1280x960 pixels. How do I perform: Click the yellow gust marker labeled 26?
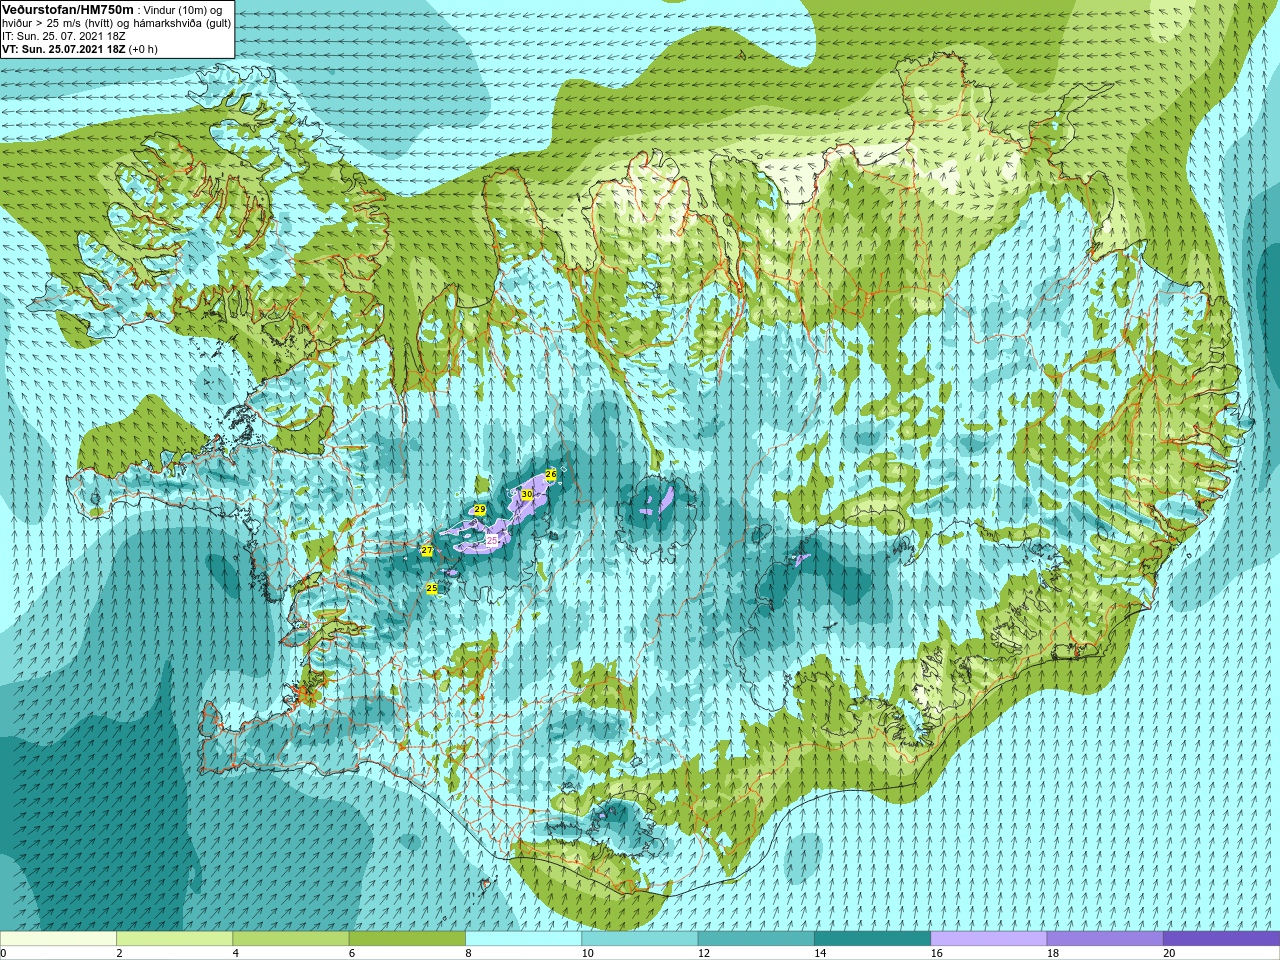point(550,474)
